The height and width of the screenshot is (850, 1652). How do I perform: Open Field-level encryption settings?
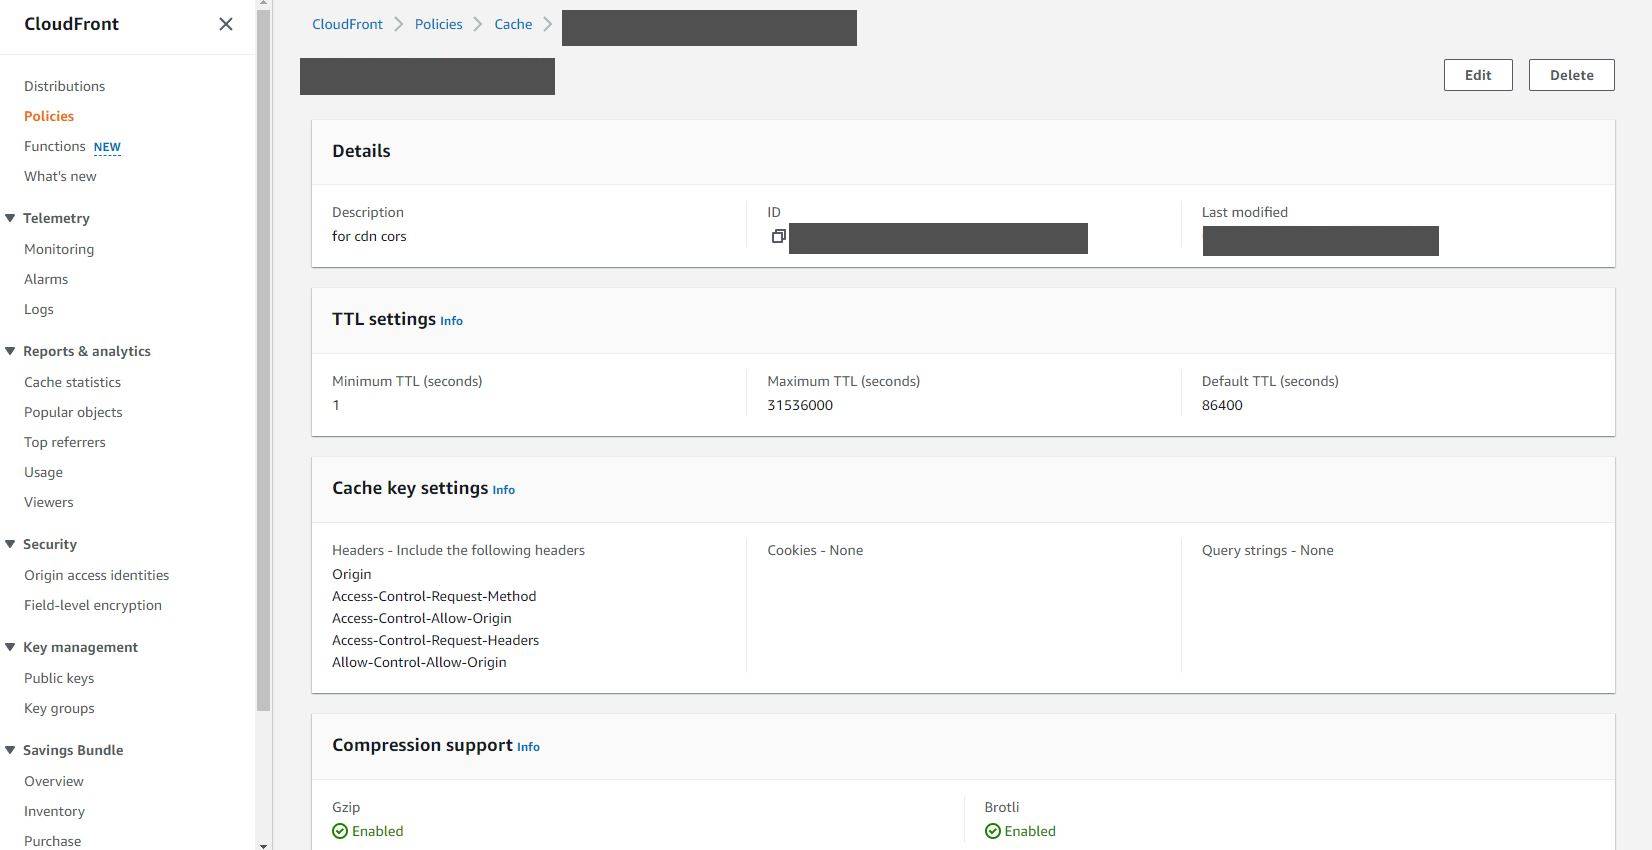[93, 605]
